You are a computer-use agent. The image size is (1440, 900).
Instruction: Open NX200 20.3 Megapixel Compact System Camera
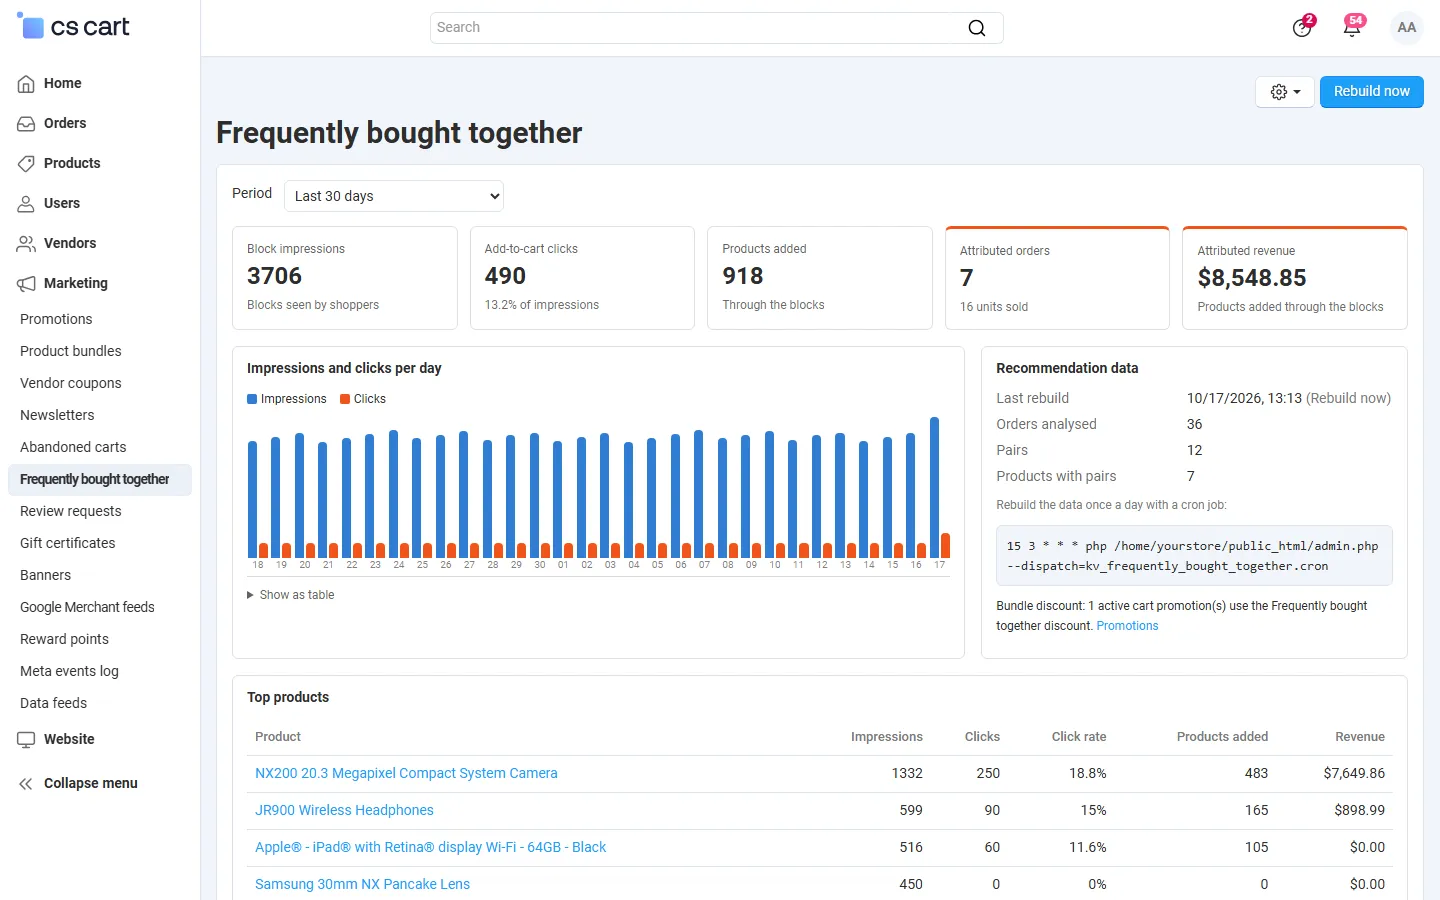click(x=406, y=773)
